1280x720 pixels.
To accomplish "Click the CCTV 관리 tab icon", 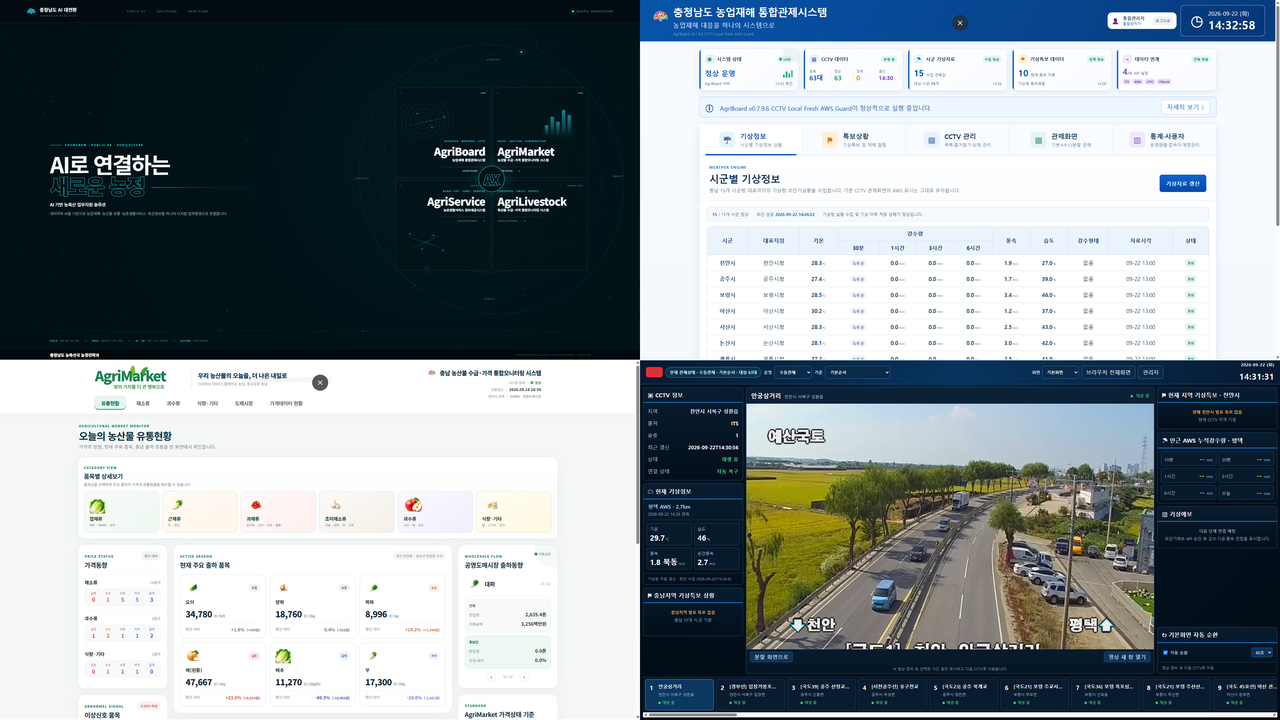I will pos(932,141).
